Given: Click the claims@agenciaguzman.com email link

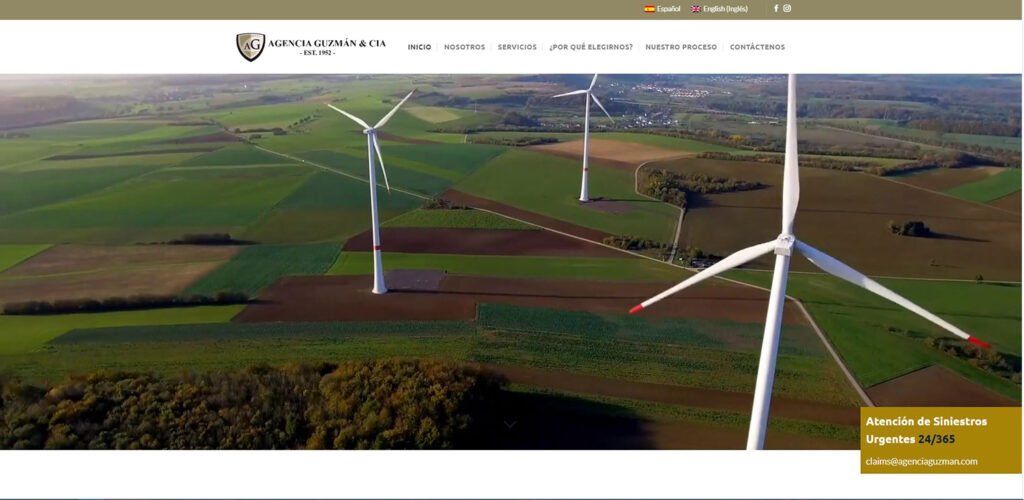Looking at the screenshot, I should click(x=921, y=461).
